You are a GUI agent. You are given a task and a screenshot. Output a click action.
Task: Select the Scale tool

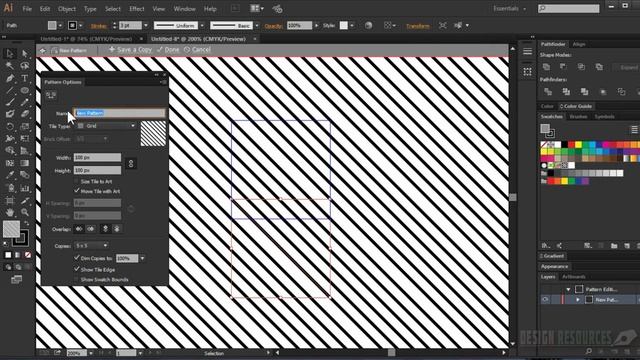(x=24, y=127)
